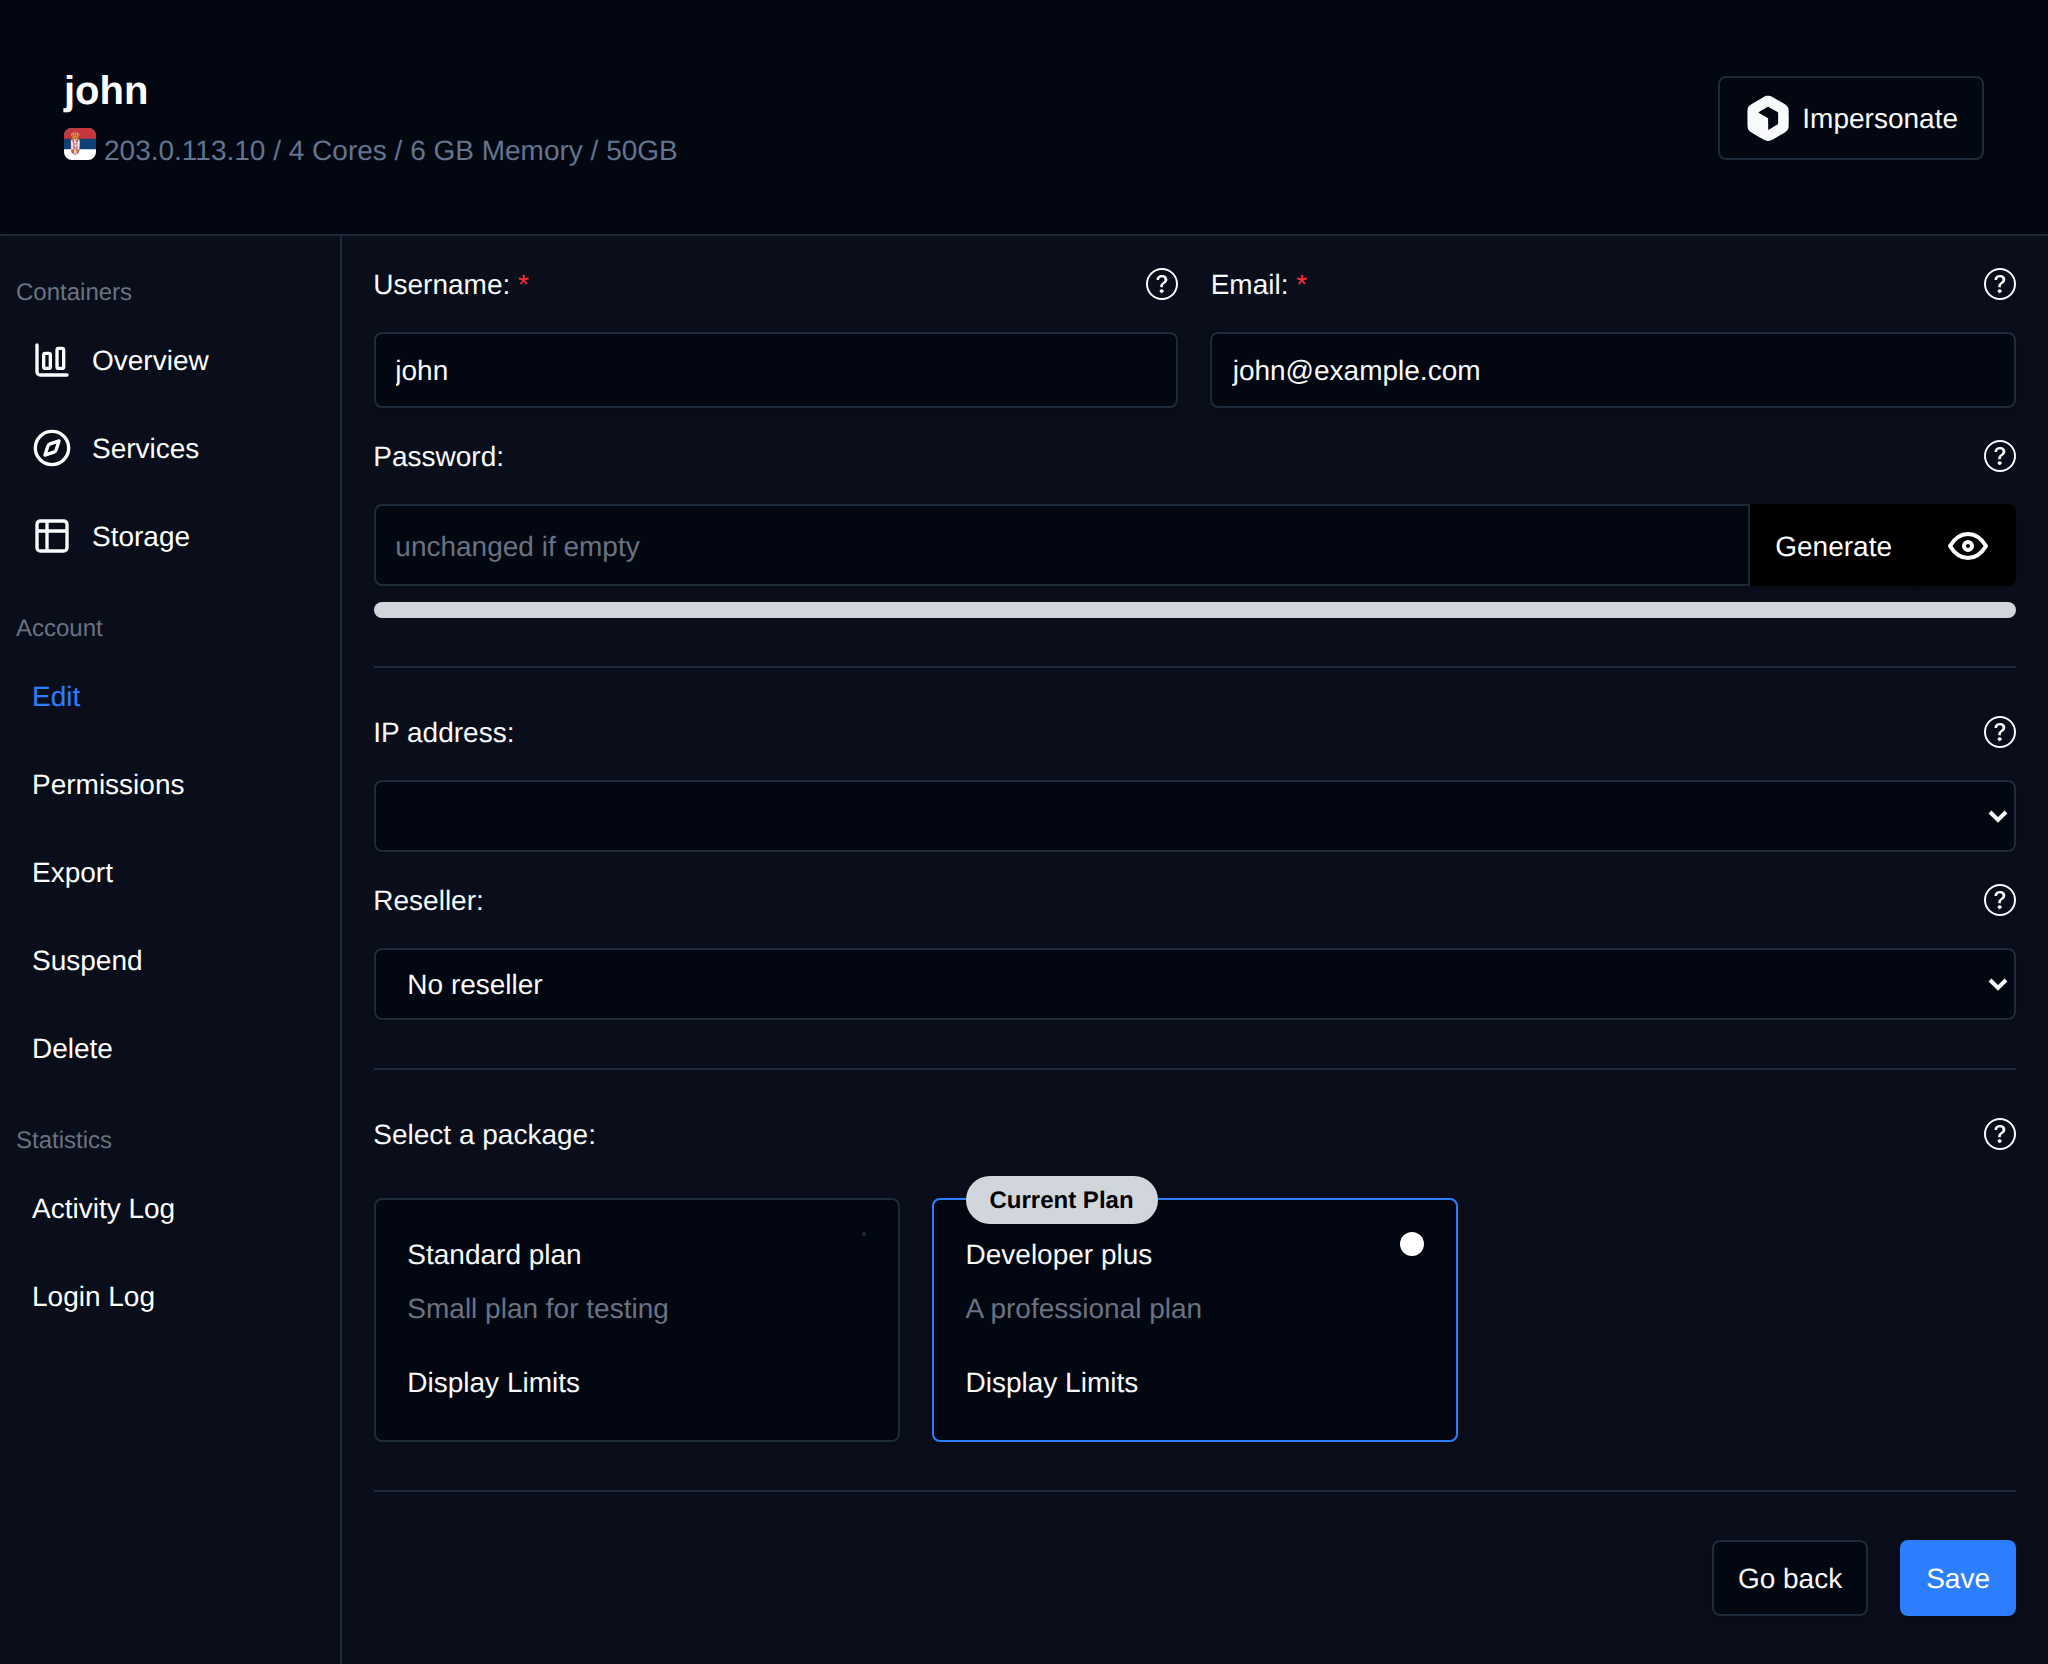Toggle password visibility eye icon
Image resolution: width=2048 pixels, height=1664 pixels.
pos(1967,546)
